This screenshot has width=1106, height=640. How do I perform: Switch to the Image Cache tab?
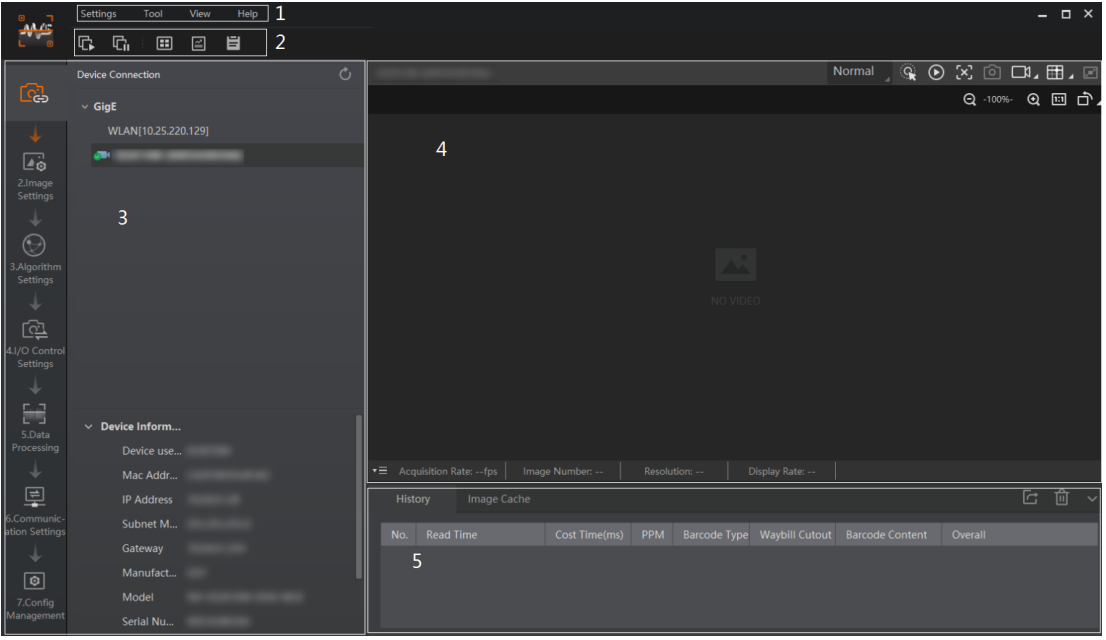(x=499, y=499)
